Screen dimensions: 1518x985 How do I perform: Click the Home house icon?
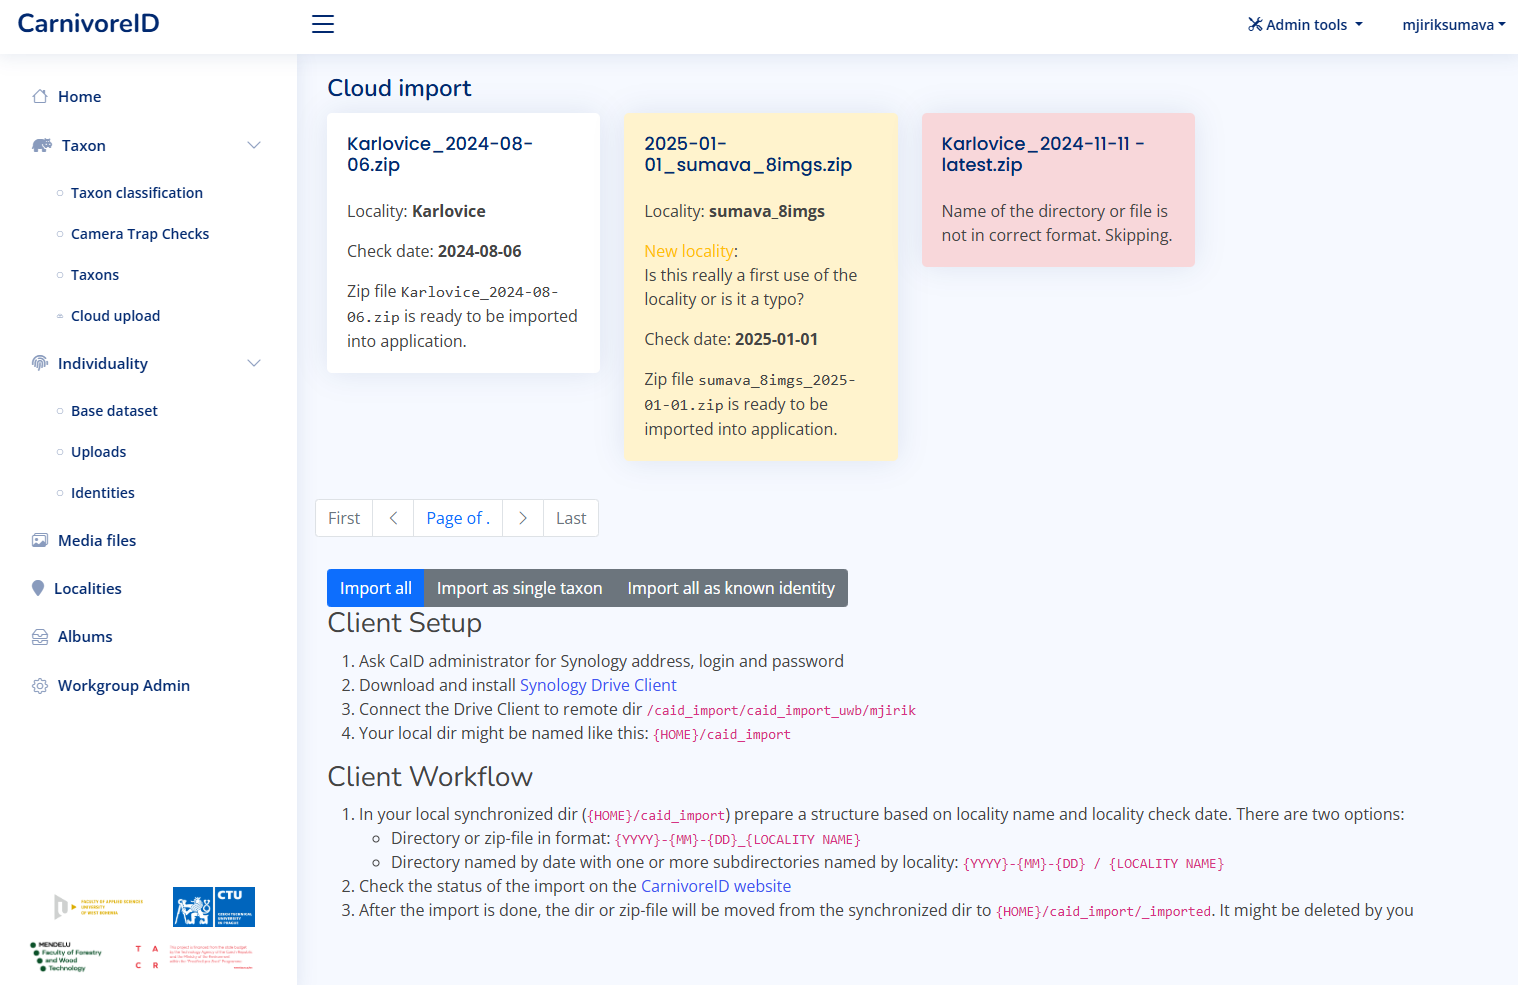coord(40,97)
